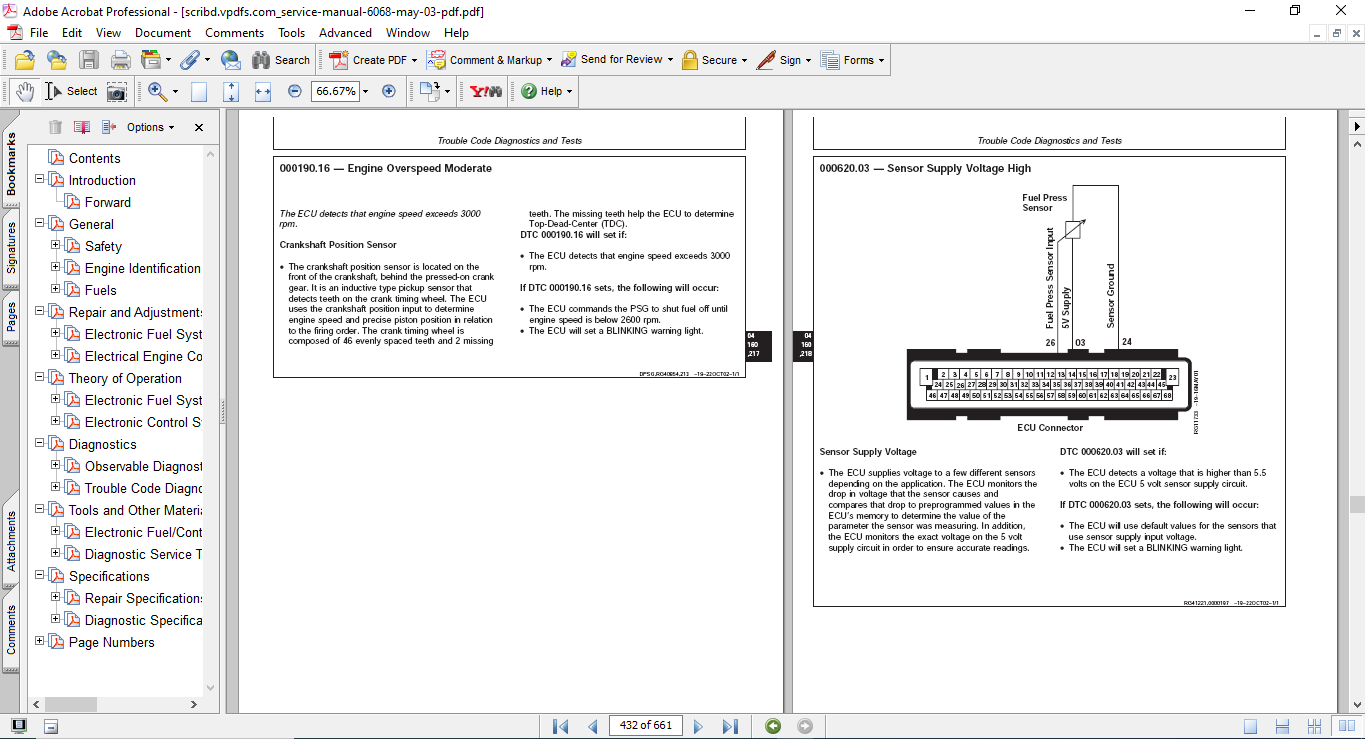Open the Document menu
This screenshot has width=1365, height=739.
pos(163,33)
